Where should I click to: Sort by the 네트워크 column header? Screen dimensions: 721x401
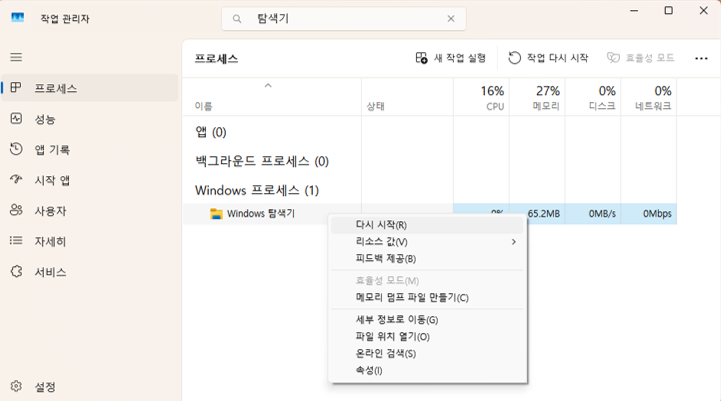pyautogui.click(x=648, y=97)
